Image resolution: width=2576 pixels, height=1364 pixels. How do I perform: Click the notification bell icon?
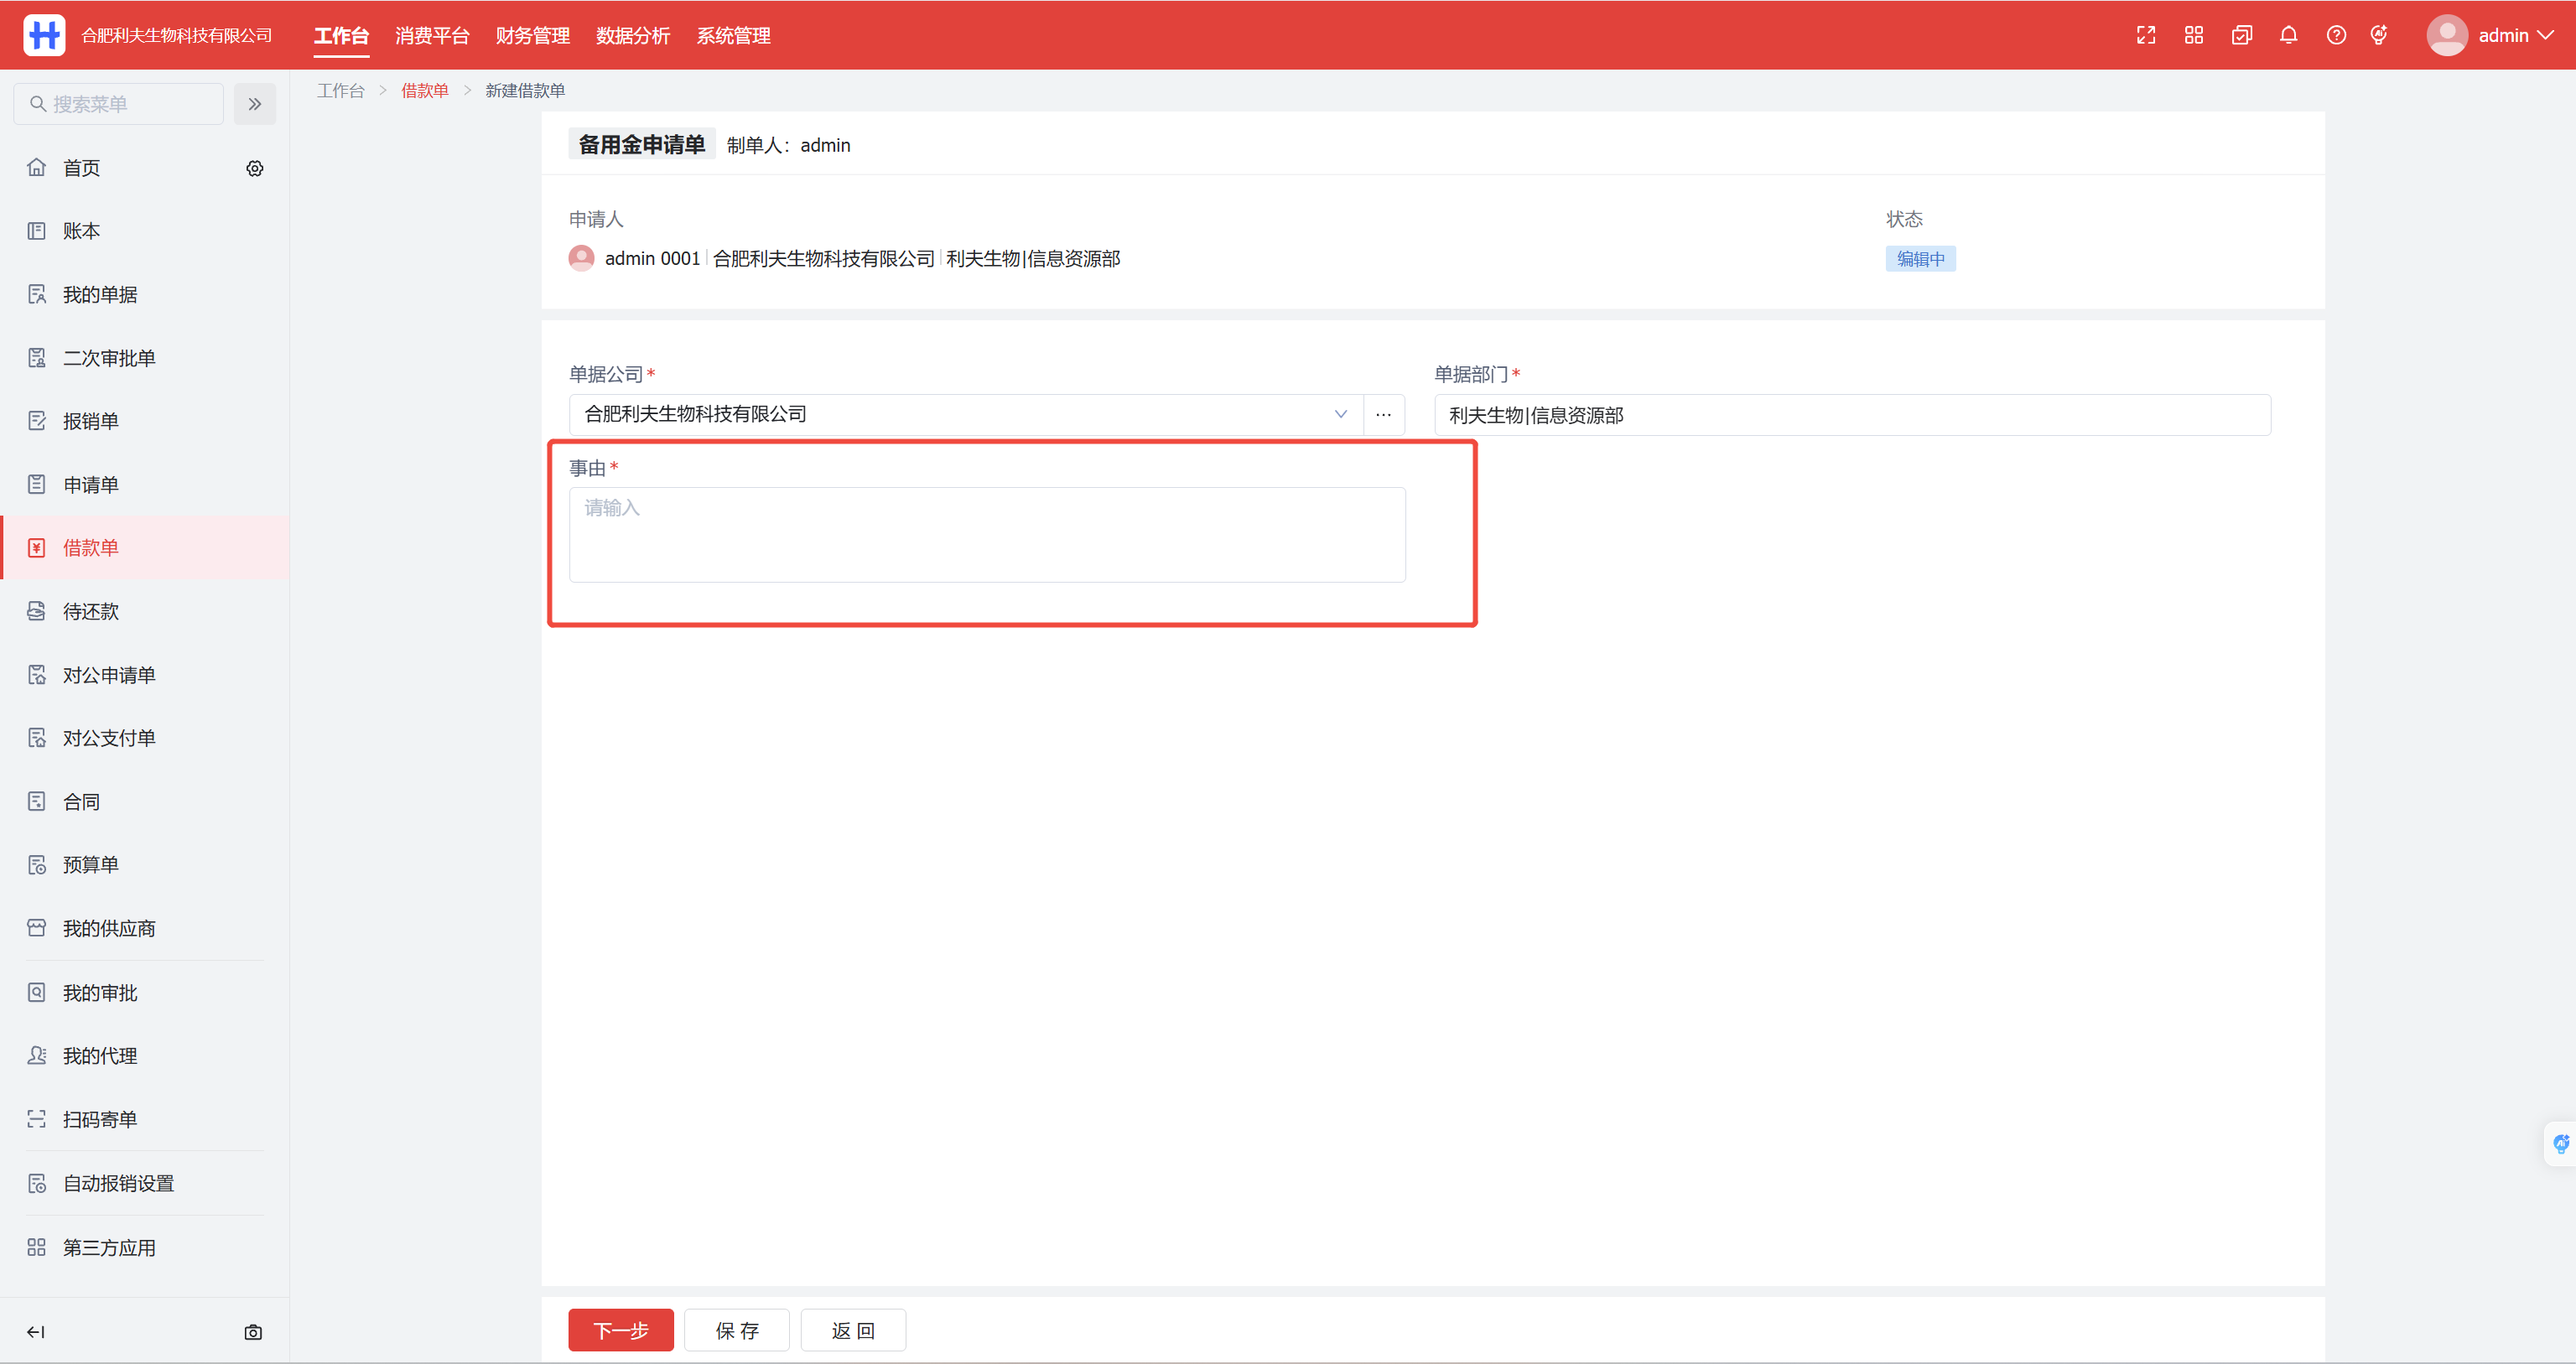coord(2288,36)
